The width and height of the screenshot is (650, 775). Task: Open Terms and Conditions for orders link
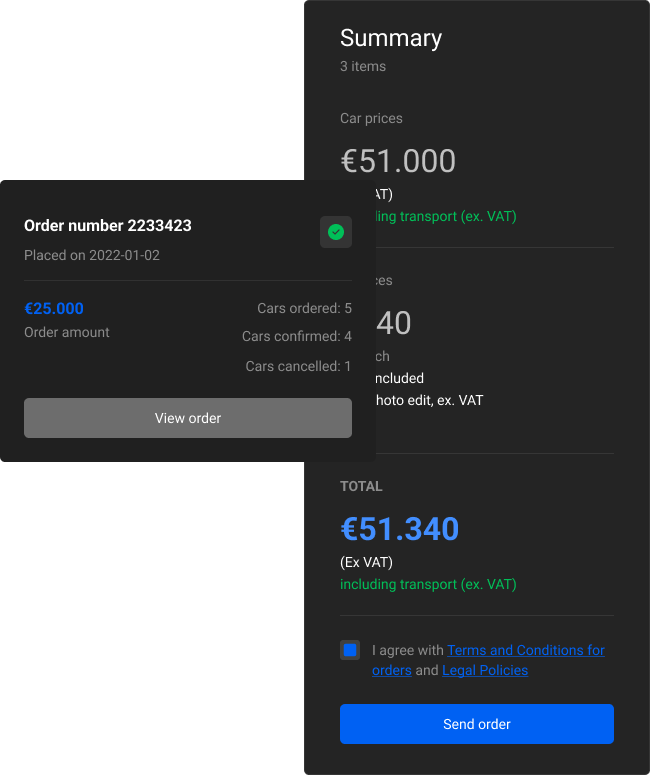point(525,650)
